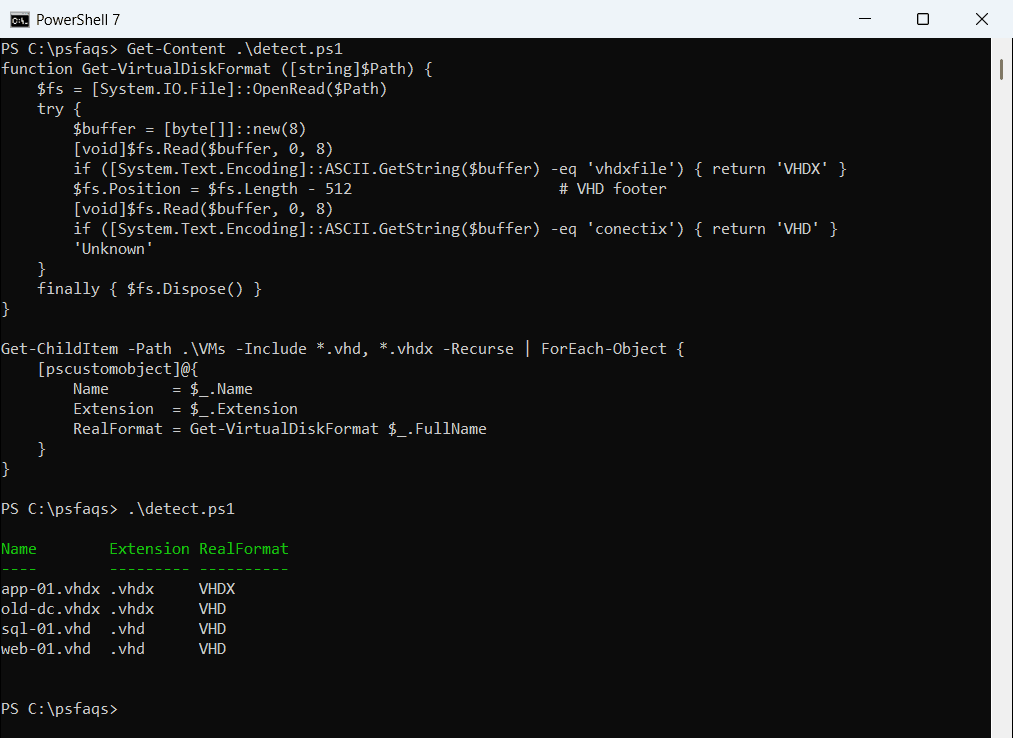Click '.vhdx' extension in app-01 row
The height and width of the screenshot is (738, 1013).
pos(132,590)
